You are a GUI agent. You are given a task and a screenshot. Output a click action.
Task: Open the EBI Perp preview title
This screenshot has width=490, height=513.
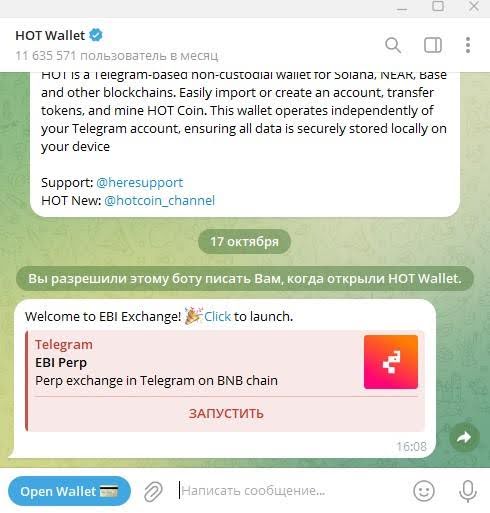61,363
